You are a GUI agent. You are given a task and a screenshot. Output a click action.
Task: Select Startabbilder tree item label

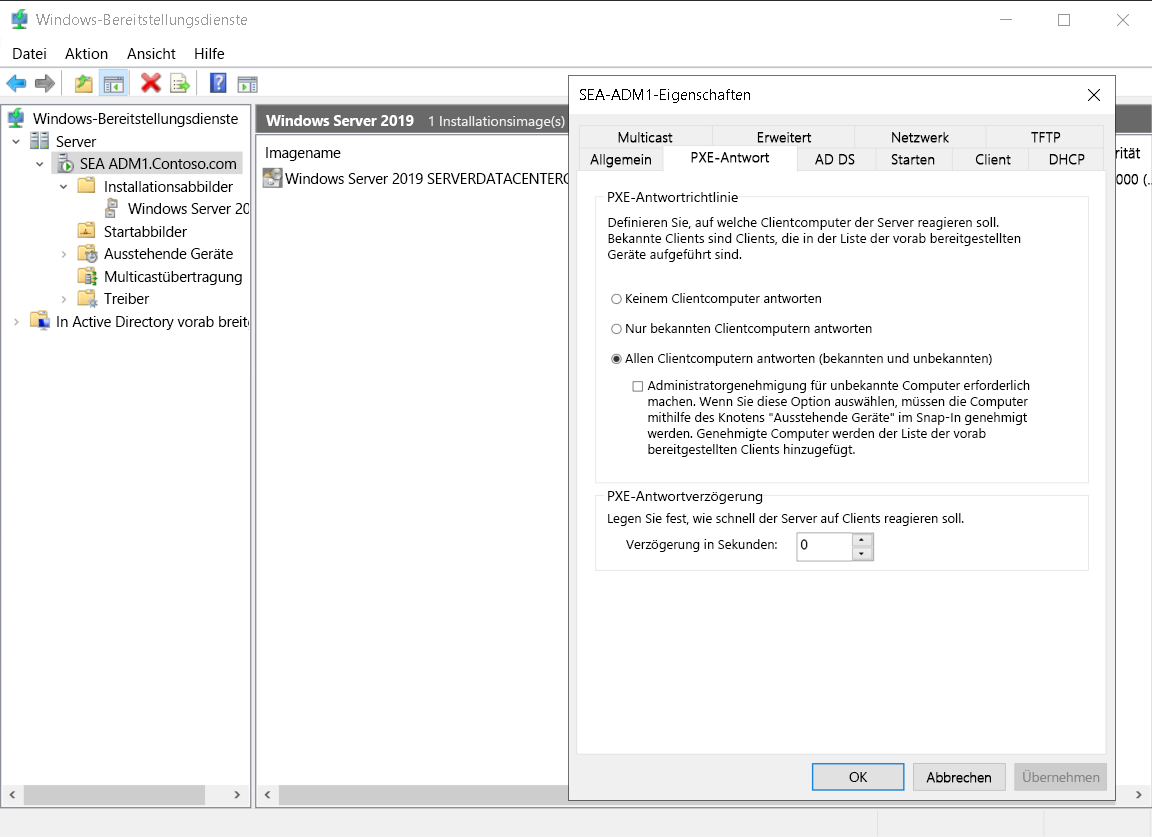(x=145, y=231)
